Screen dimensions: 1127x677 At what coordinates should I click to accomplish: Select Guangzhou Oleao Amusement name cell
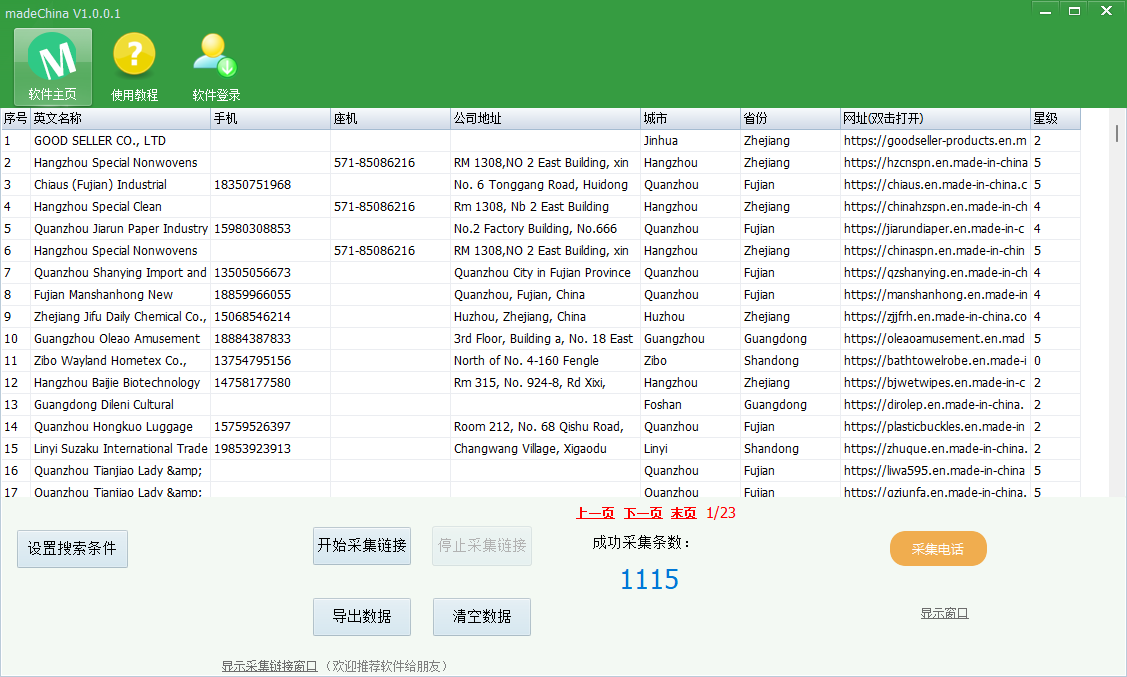point(120,338)
